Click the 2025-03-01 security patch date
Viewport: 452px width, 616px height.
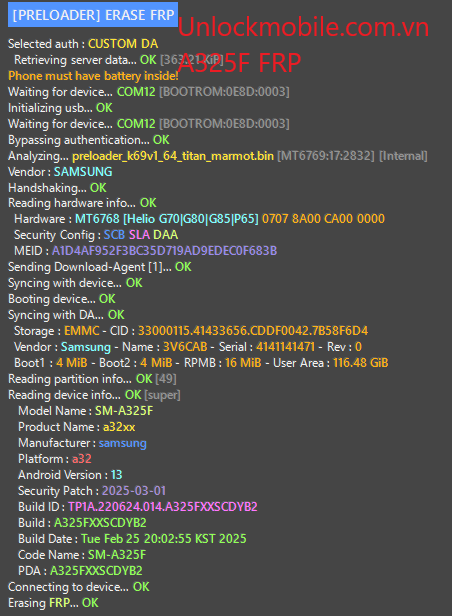coord(134,491)
